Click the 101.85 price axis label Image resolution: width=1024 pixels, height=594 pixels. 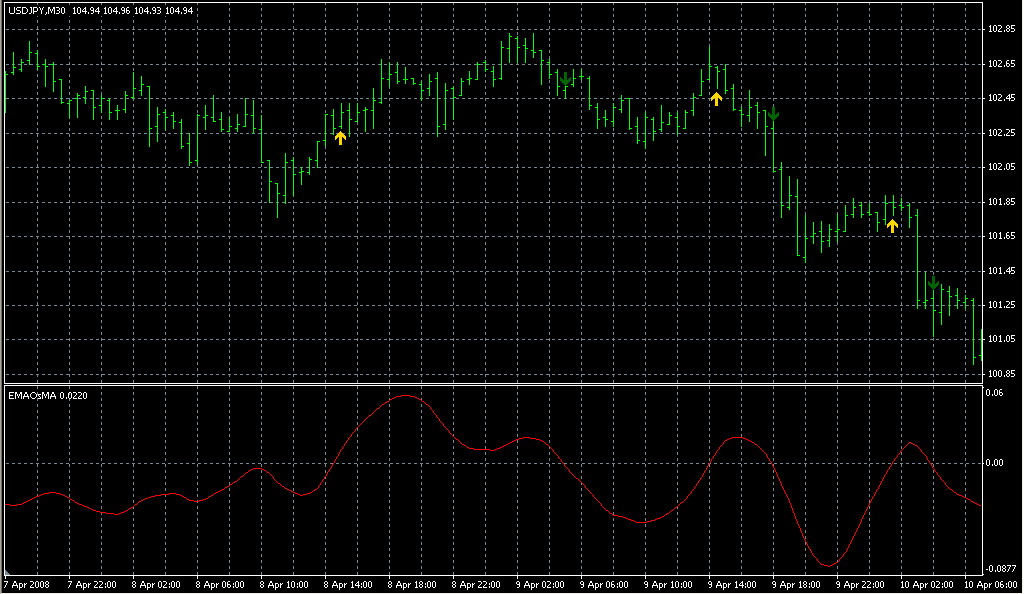coord(1002,202)
